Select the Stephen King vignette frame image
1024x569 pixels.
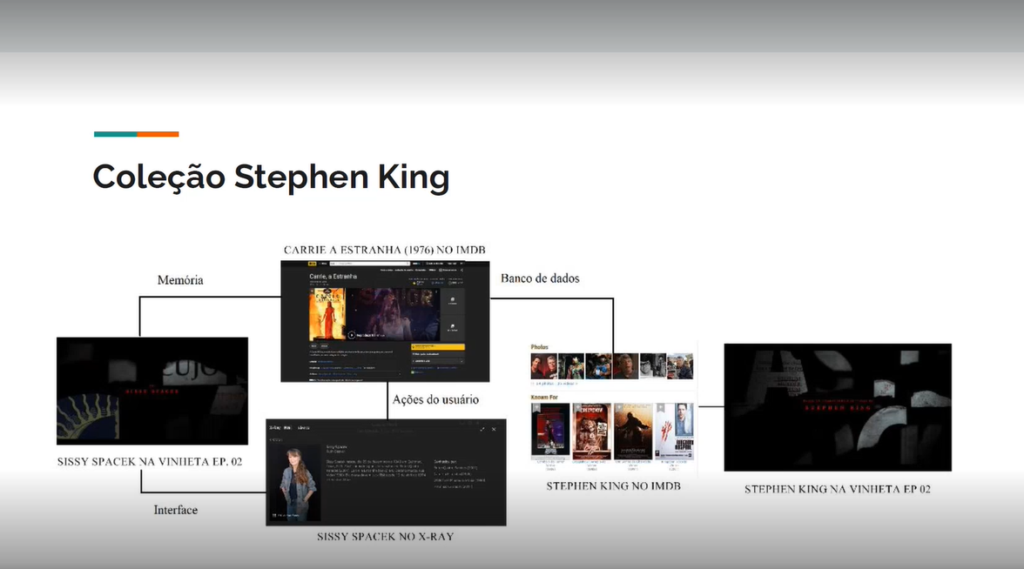tap(838, 407)
